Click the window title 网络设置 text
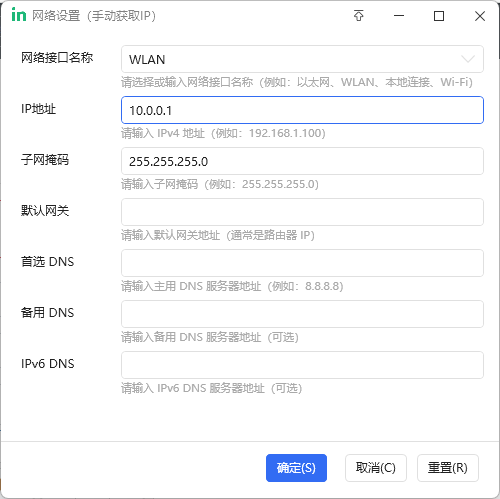Screen dimensions: 500x499 click(56, 16)
